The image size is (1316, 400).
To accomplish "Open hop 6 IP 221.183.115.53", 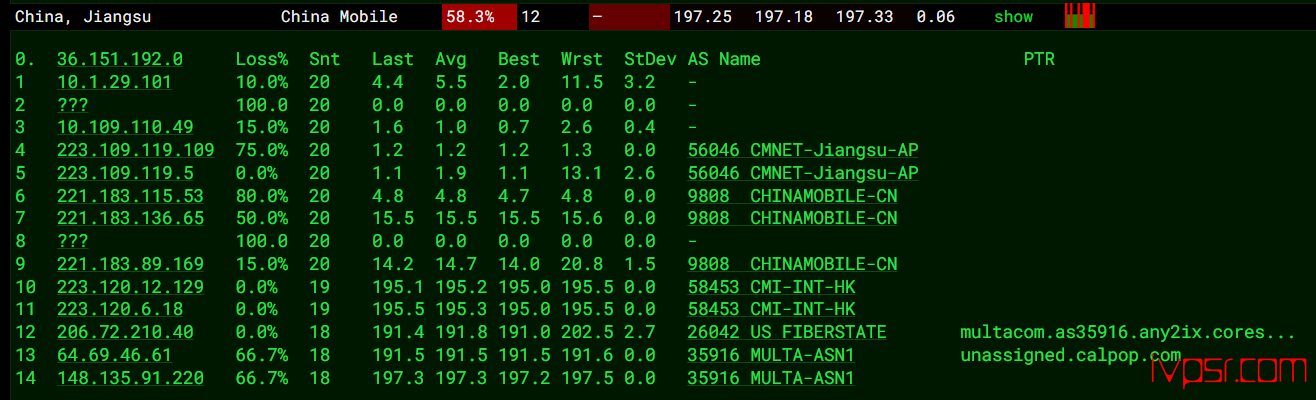I will point(130,196).
